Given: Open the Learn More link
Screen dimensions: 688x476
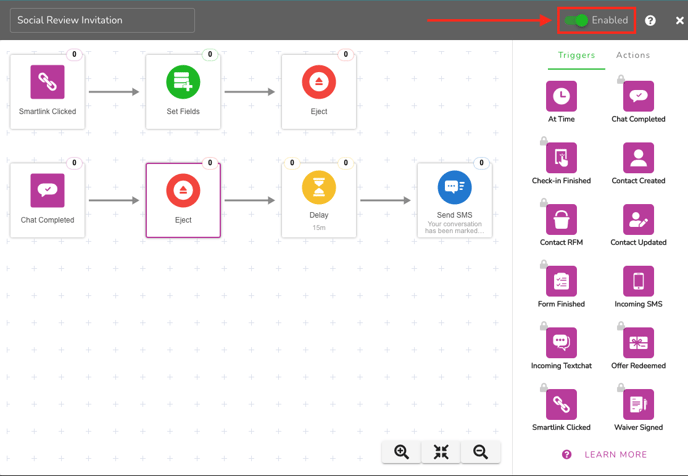Looking at the screenshot, I should point(615,455).
